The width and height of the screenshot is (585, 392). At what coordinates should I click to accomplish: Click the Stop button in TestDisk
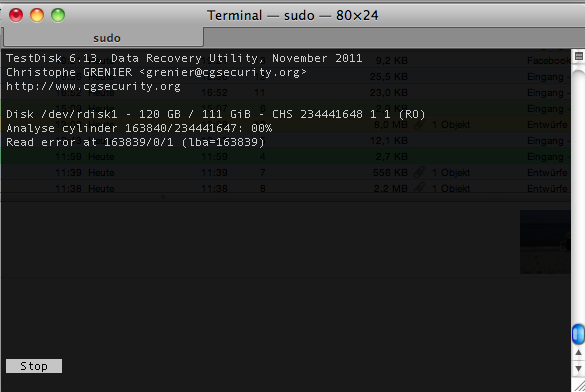pyautogui.click(x=34, y=366)
